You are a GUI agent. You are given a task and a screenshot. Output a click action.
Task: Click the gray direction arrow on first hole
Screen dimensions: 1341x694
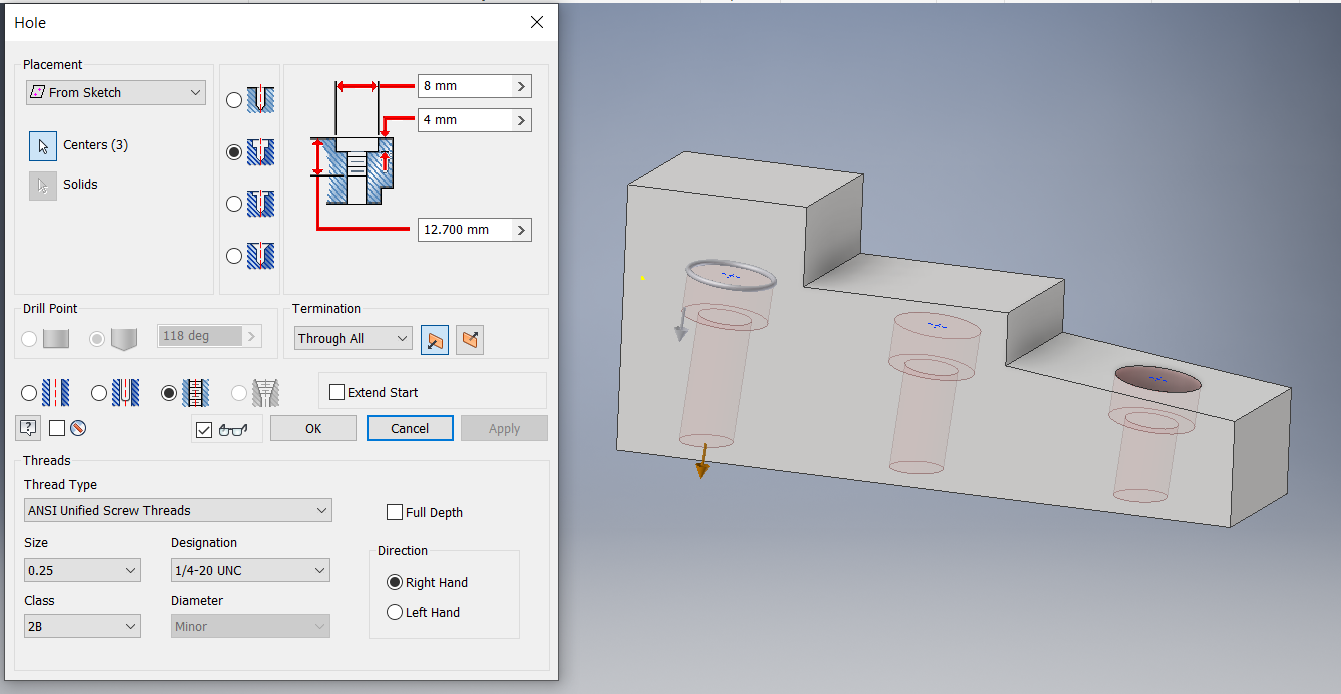680,326
